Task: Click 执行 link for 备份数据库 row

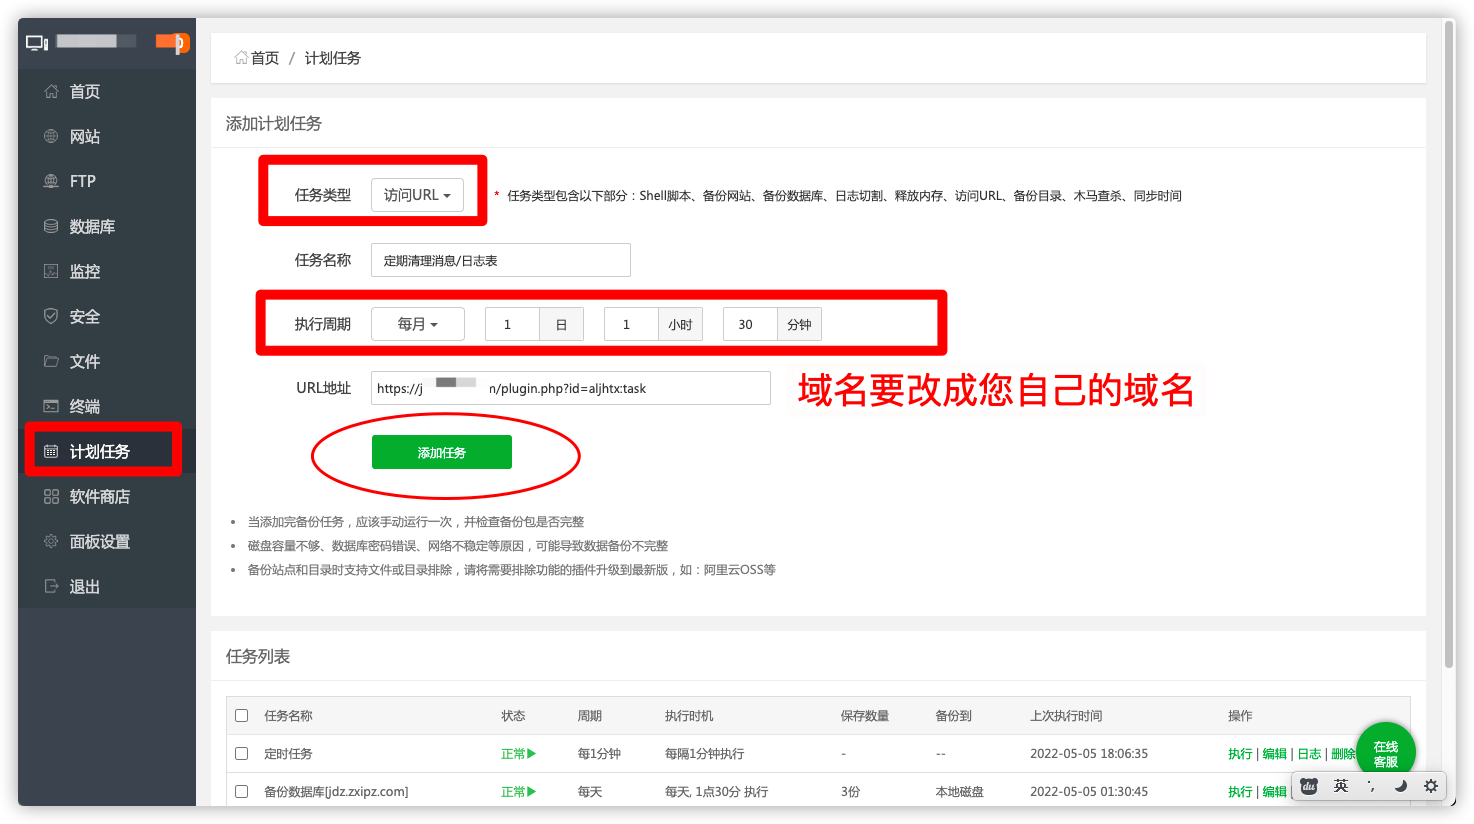Action: (x=1240, y=792)
